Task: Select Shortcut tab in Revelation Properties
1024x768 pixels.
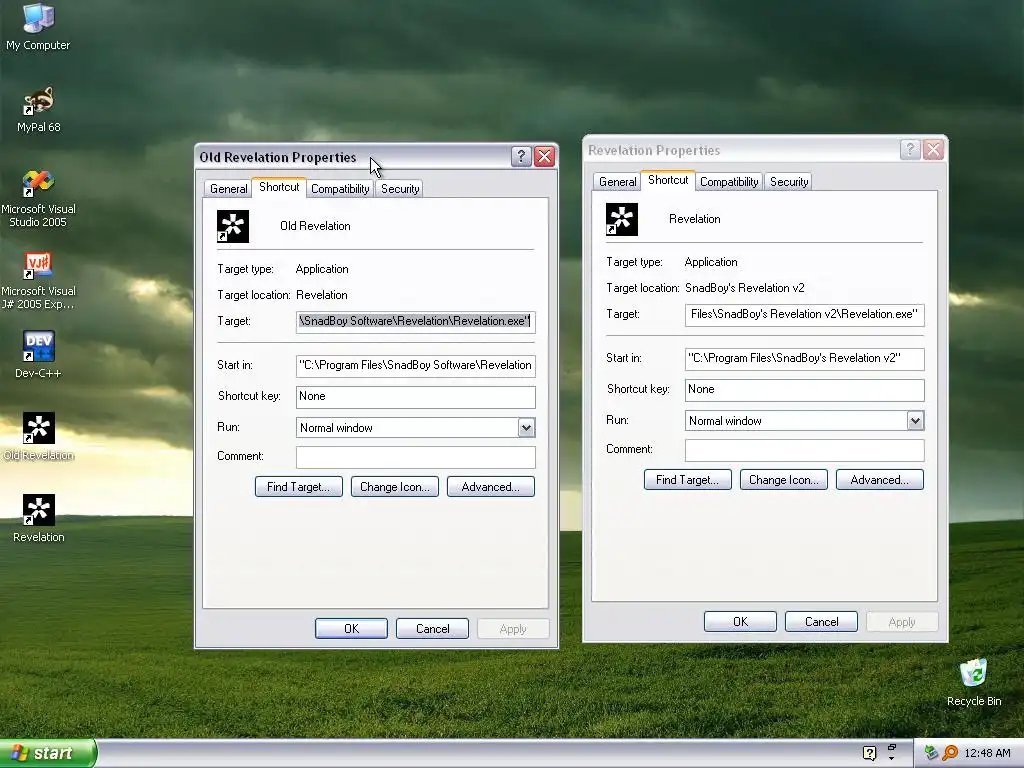Action: (x=667, y=180)
